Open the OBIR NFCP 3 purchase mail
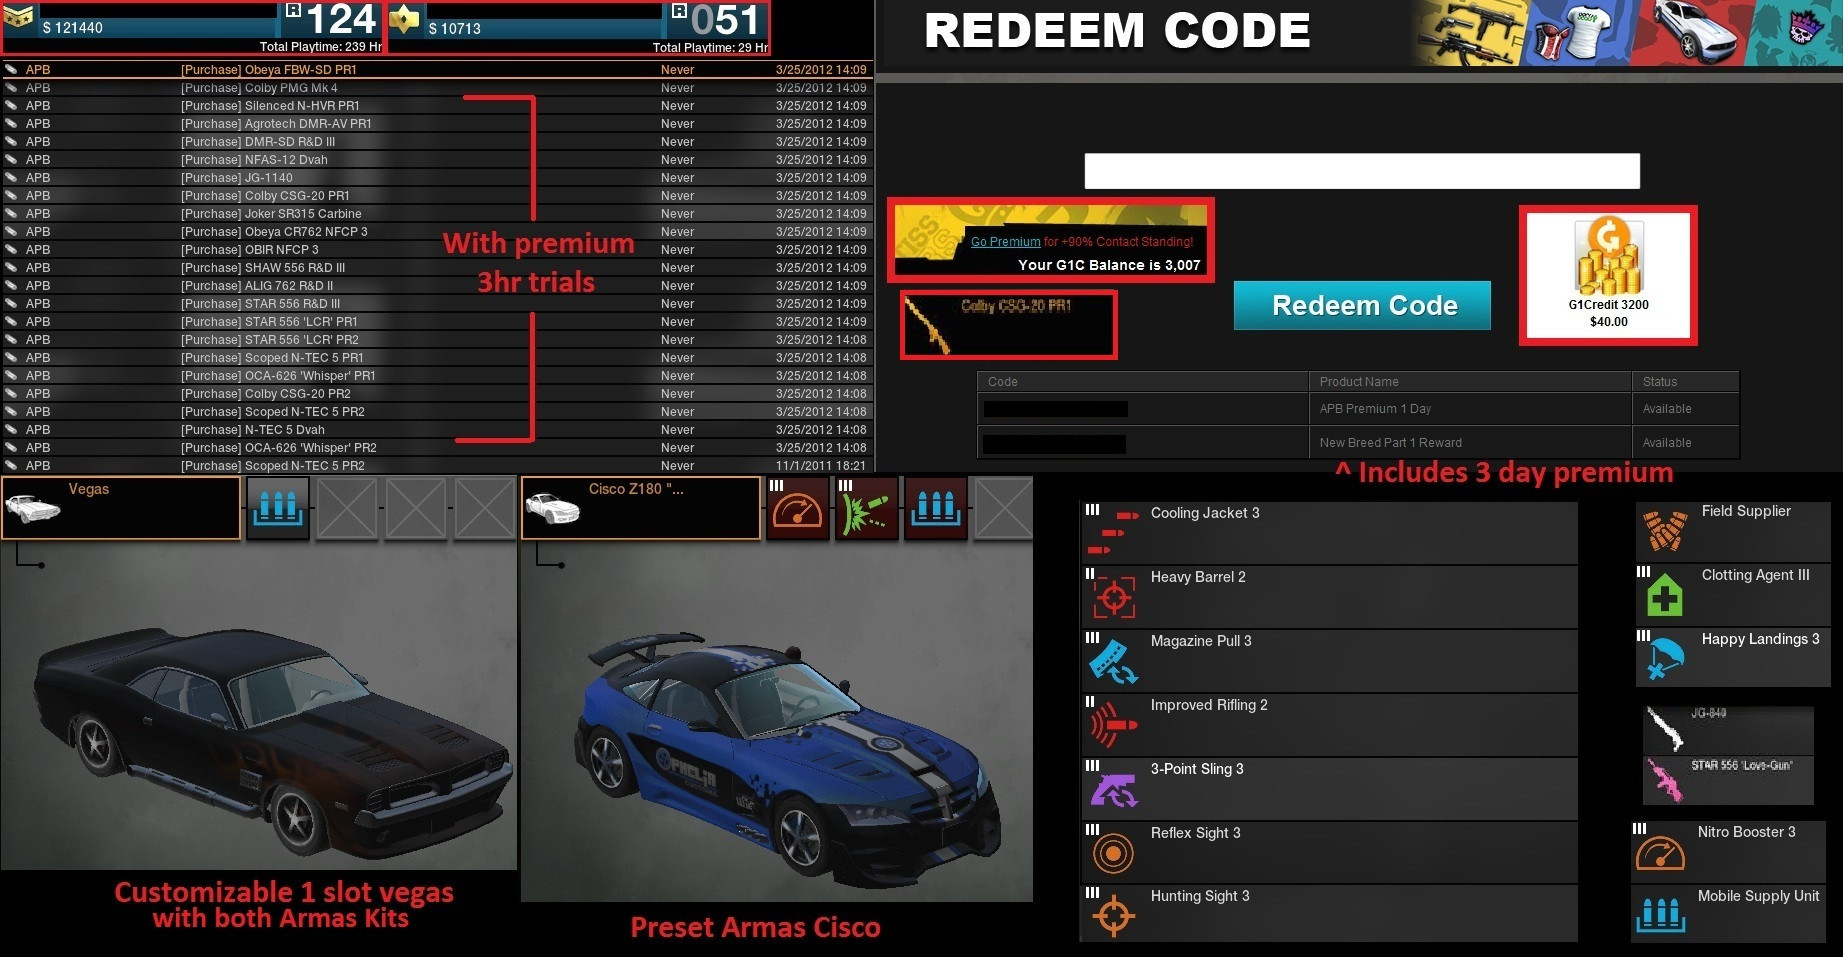 (x=437, y=249)
